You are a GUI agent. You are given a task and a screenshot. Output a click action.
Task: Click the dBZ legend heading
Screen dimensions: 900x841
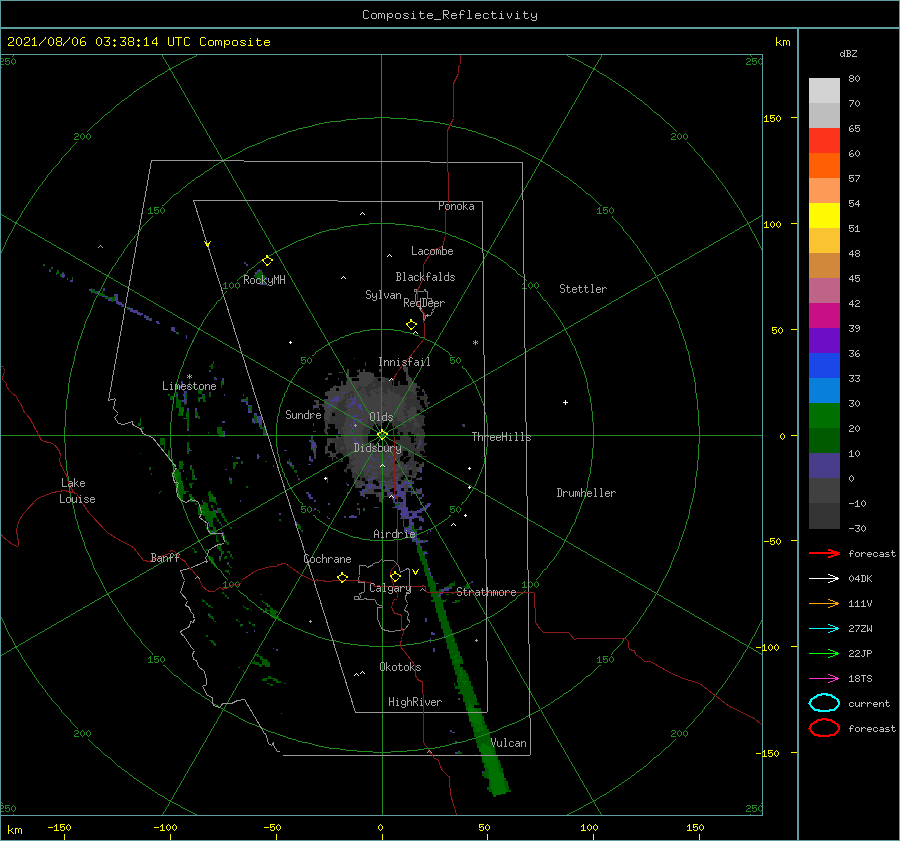(x=848, y=53)
